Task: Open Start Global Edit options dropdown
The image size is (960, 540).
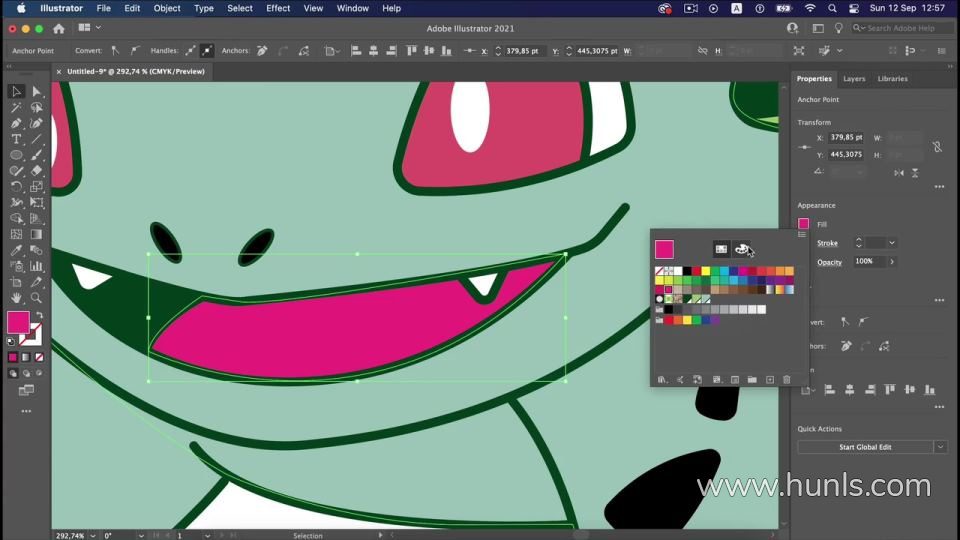Action: (940, 447)
